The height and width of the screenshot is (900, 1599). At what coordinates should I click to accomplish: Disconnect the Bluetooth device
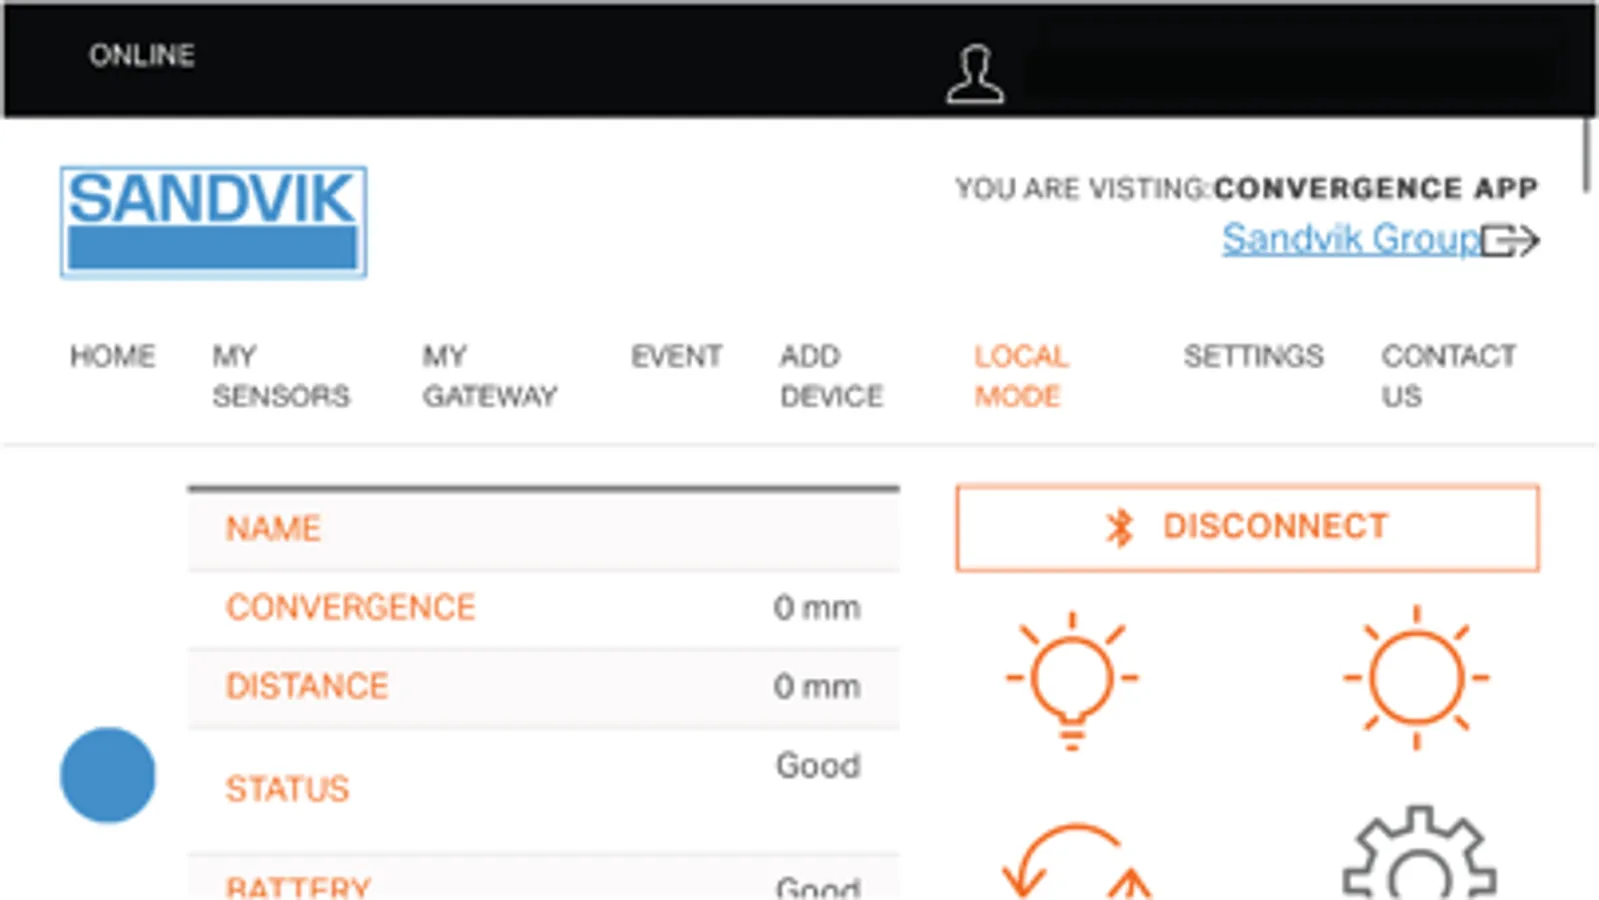(x=1247, y=528)
